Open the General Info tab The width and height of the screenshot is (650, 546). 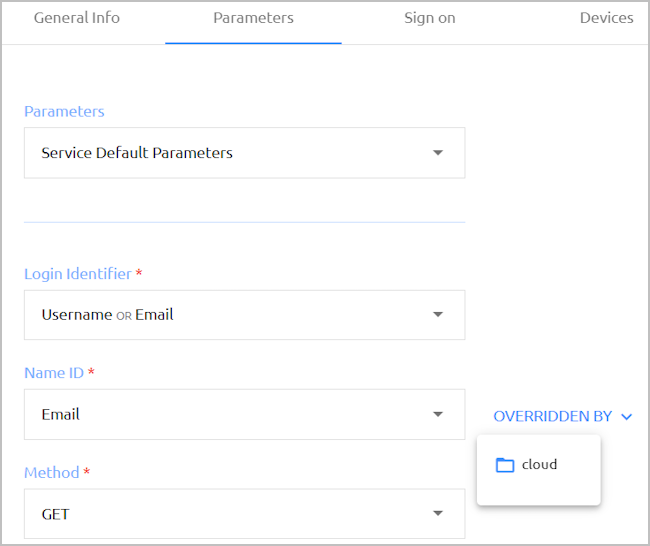[x=77, y=18]
